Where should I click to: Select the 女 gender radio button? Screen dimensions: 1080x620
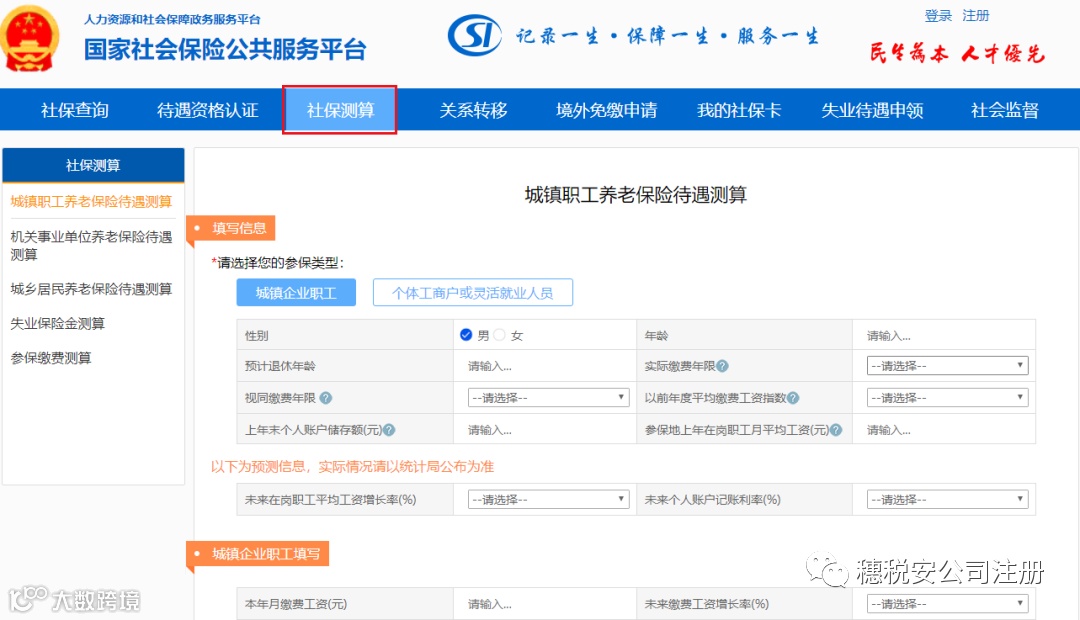point(499,335)
